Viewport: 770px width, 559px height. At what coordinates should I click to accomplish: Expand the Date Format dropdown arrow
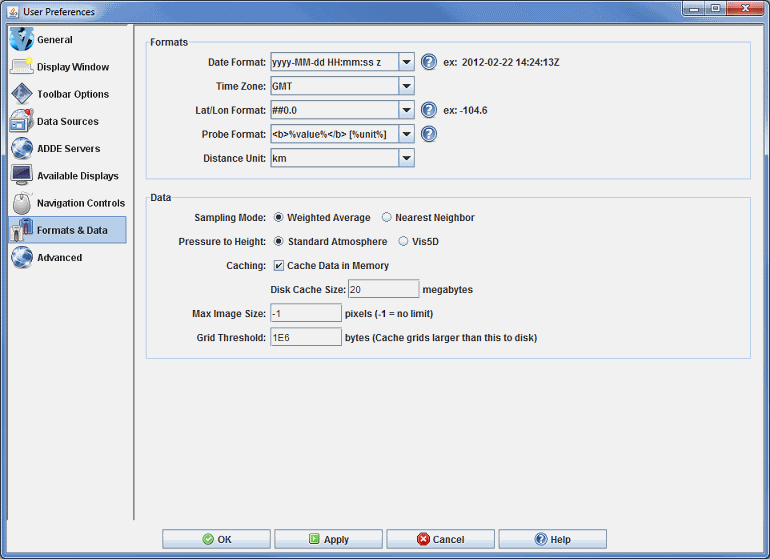point(406,62)
